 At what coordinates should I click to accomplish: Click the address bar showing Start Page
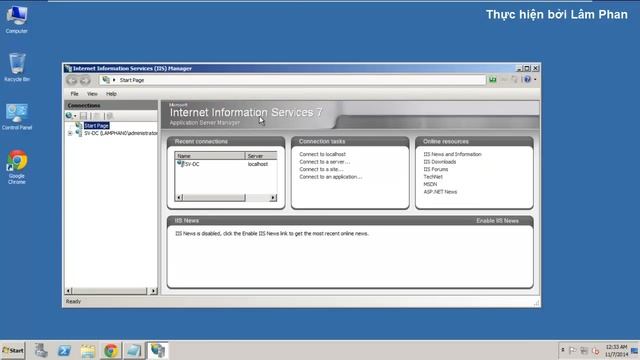(x=292, y=80)
